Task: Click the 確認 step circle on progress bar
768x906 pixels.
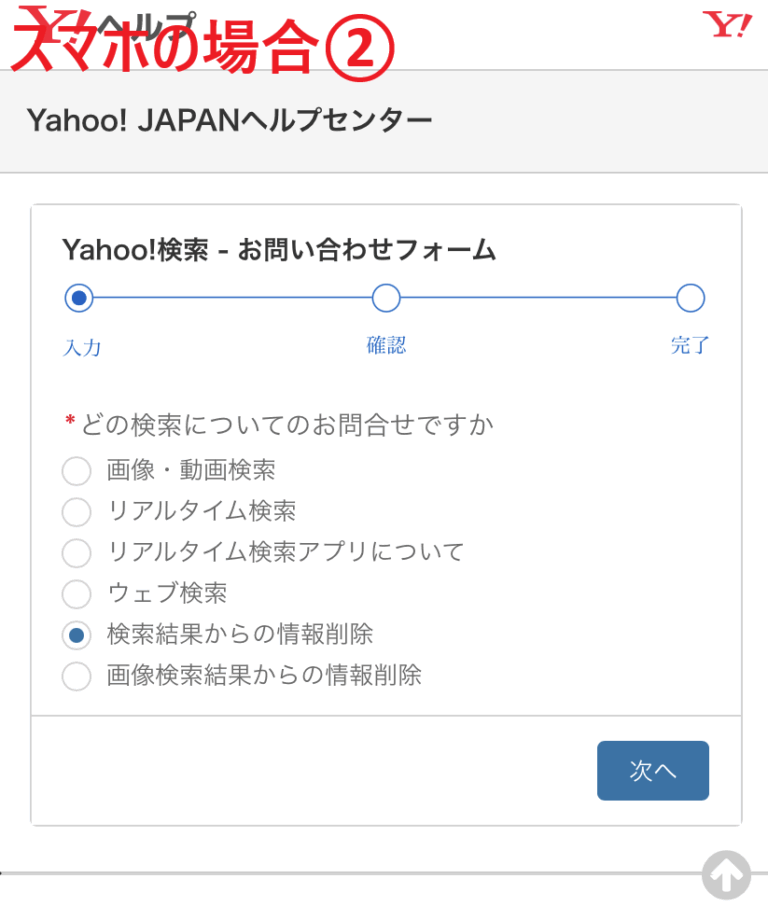Action: click(x=386, y=298)
